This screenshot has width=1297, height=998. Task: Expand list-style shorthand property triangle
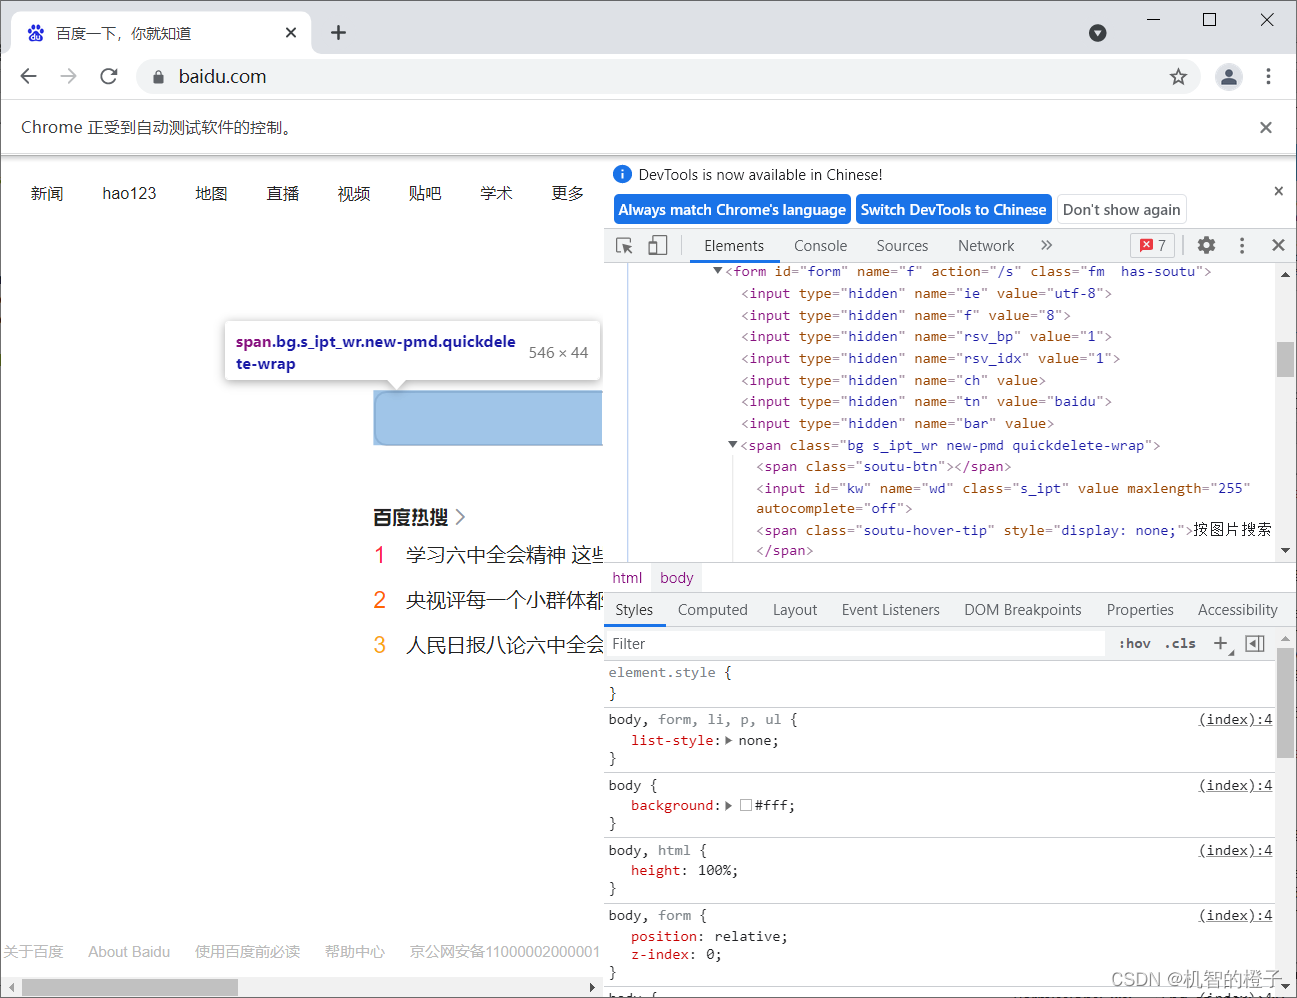pos(728,741)
